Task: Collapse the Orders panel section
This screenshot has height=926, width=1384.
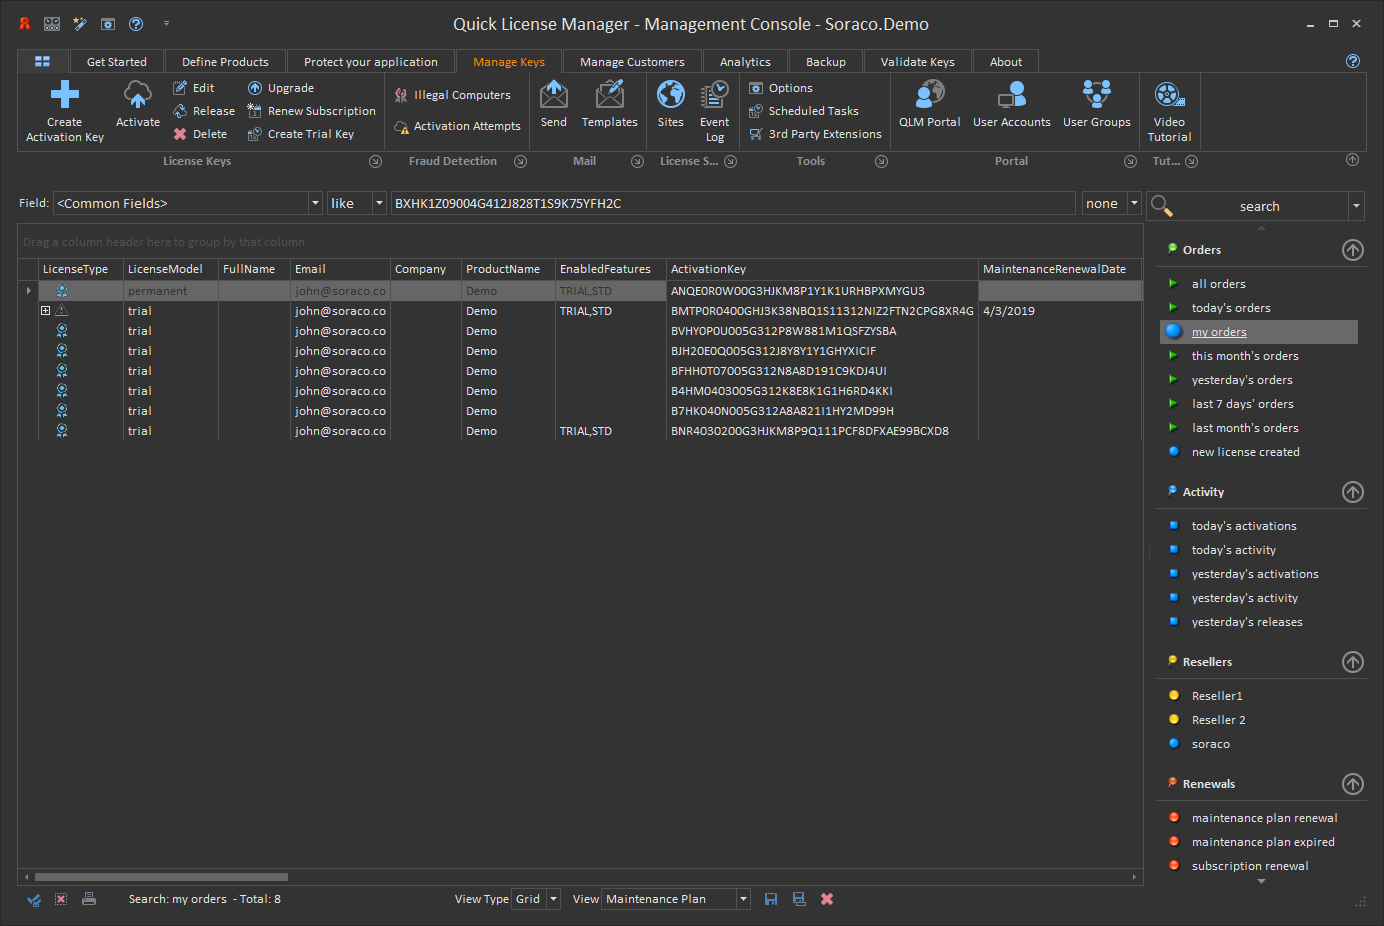Action: pyautogui.click(x=1352, y=250)
